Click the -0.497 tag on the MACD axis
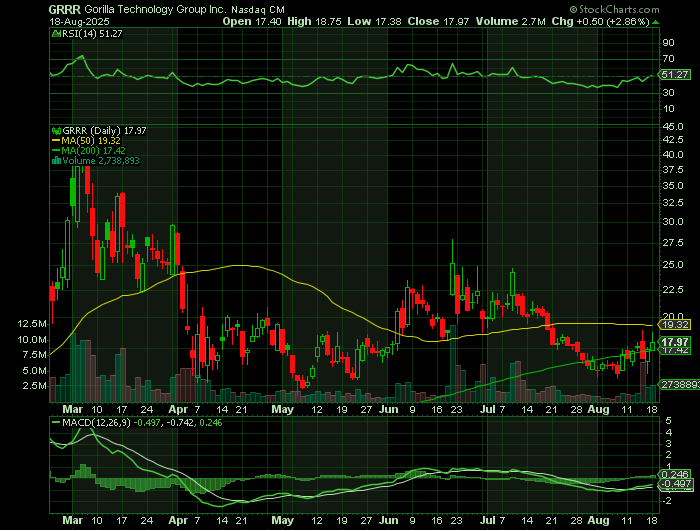The width and height of the screenshot is (700, 530). [x=676, y=484]
